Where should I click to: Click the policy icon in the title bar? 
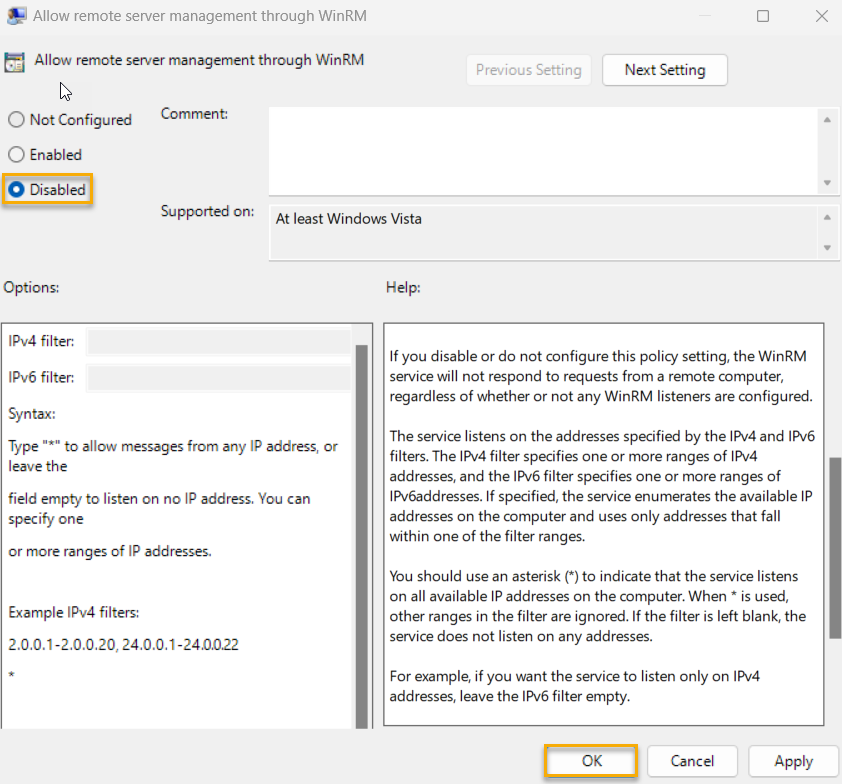pyautogui.click(x=15, y=15)
